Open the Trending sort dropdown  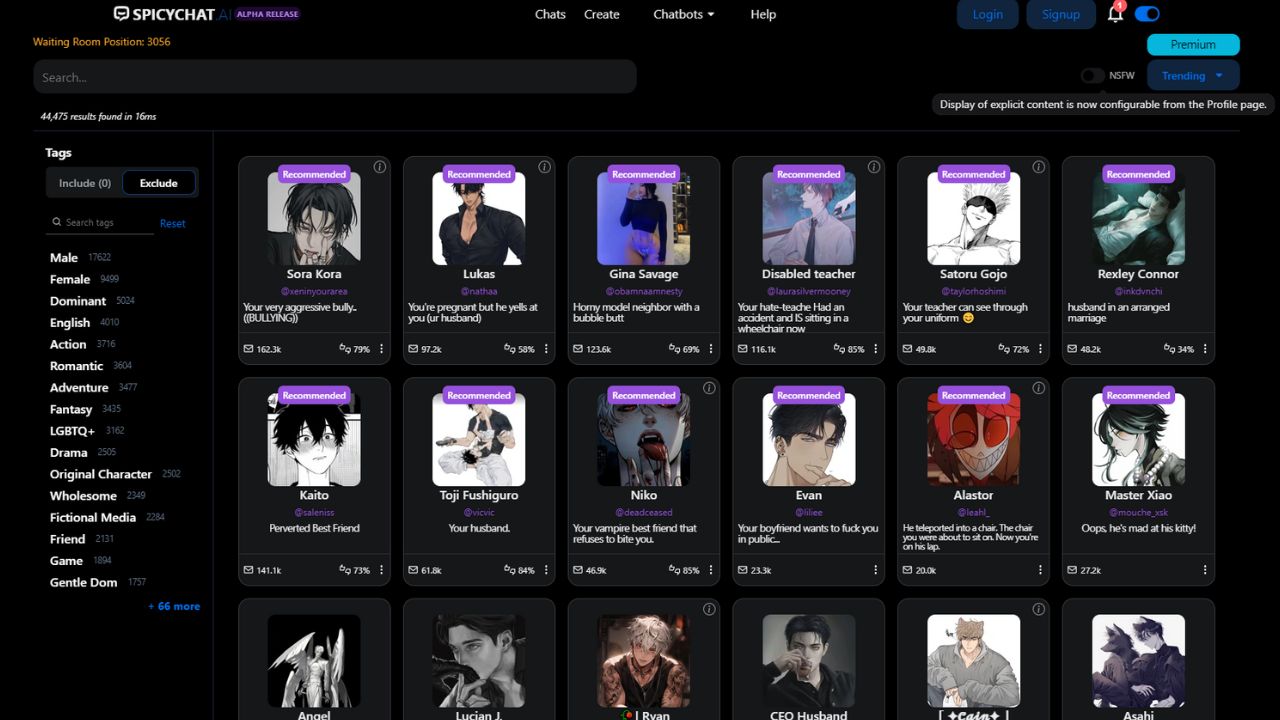(x=1192, y=76)
